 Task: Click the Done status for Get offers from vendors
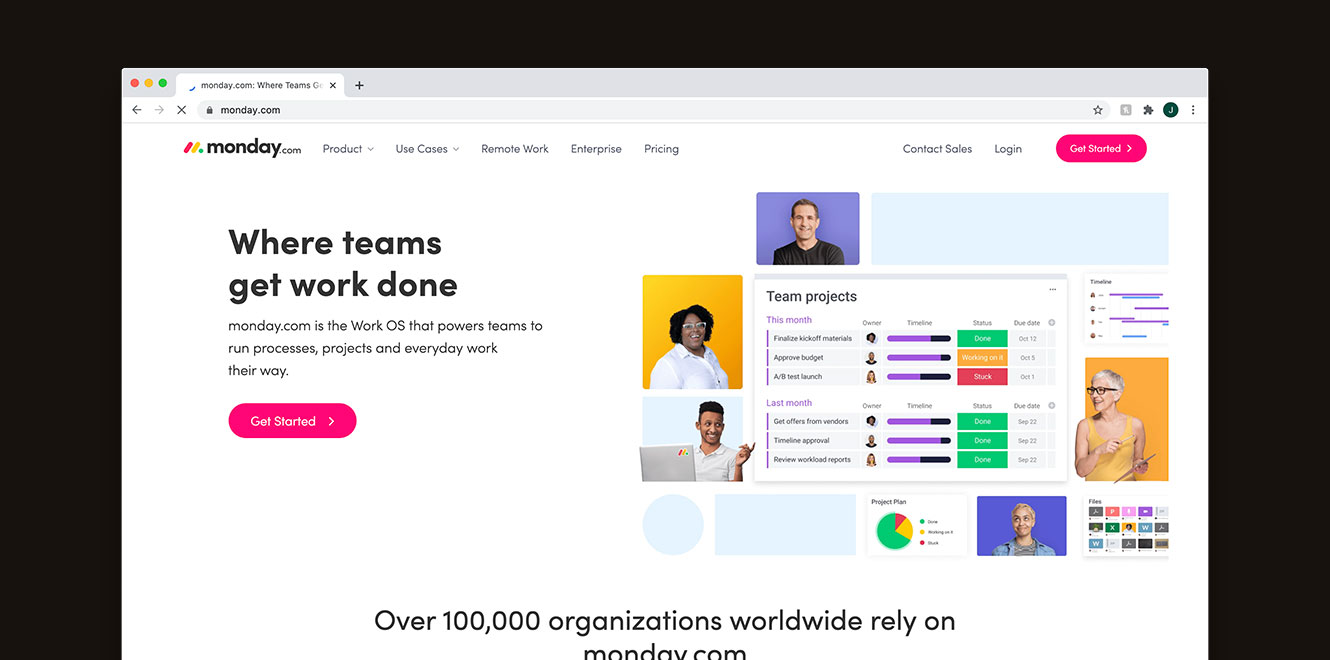(982, 421)
